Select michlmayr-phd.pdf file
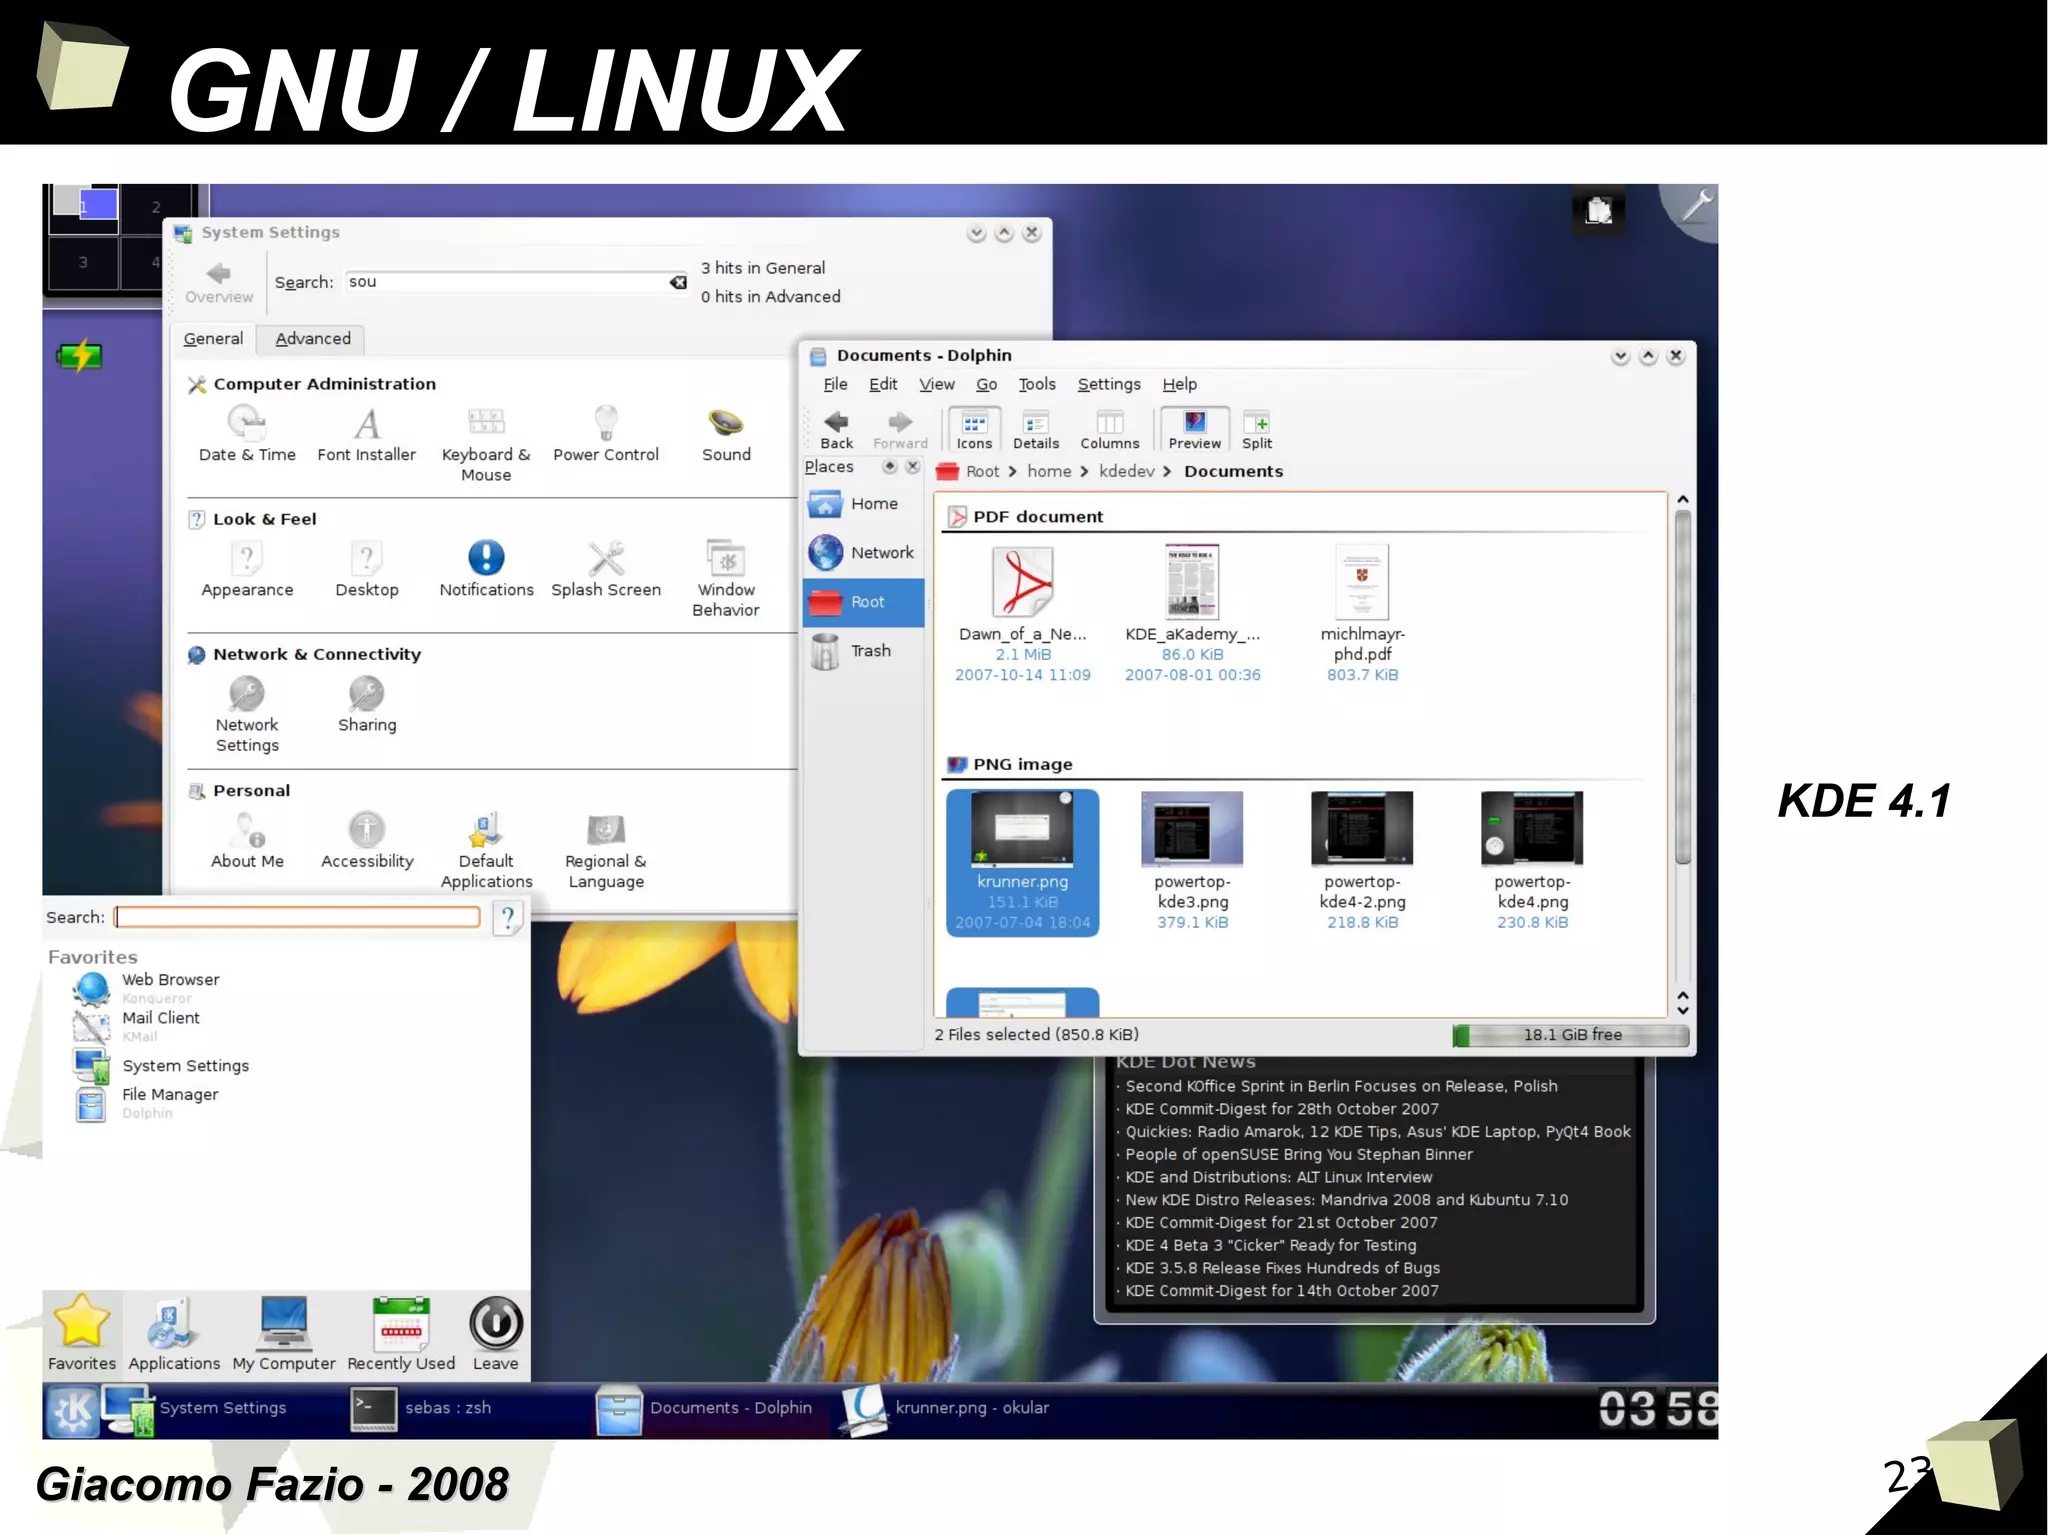This screenshot has width=2048, height=1535. click(x=1362, y=614)
